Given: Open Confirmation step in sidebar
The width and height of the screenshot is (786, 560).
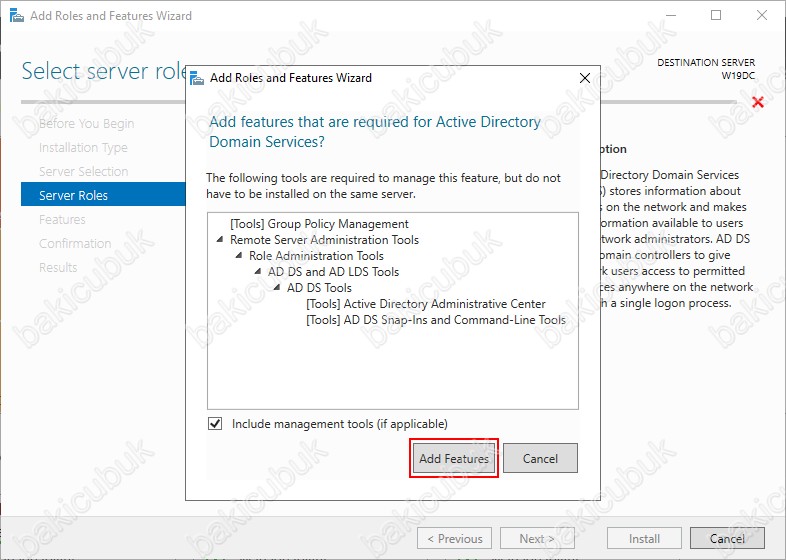Looking at the screenshot, I should point(75,244).
